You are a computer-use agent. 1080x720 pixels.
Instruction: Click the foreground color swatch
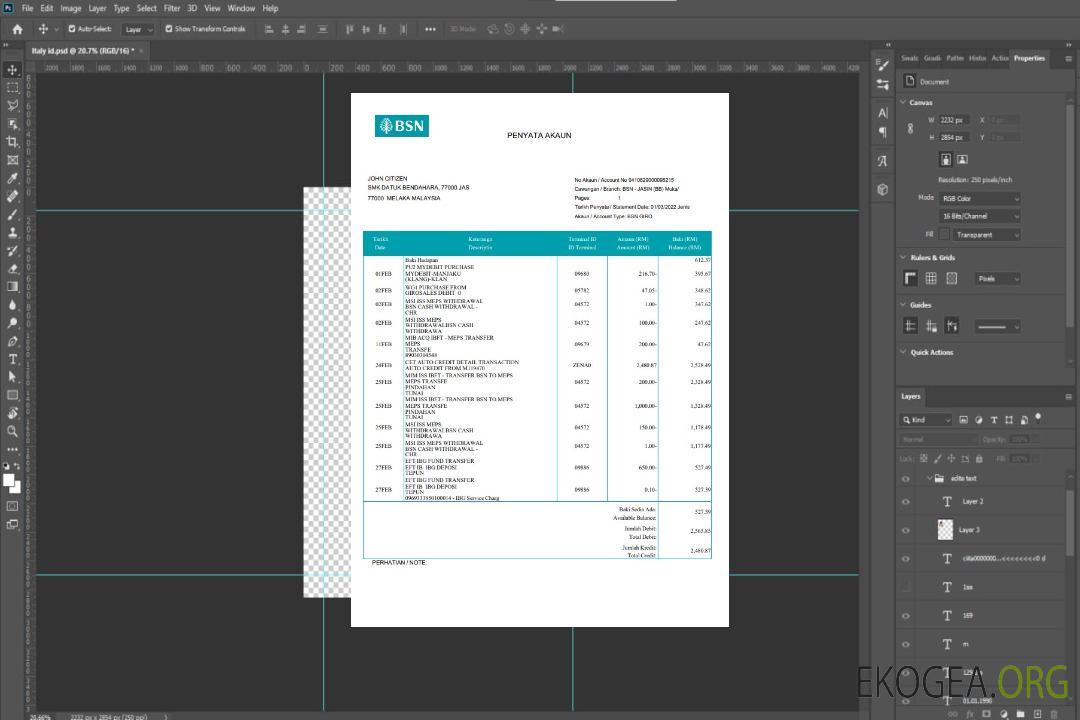[x=9, y=481]
